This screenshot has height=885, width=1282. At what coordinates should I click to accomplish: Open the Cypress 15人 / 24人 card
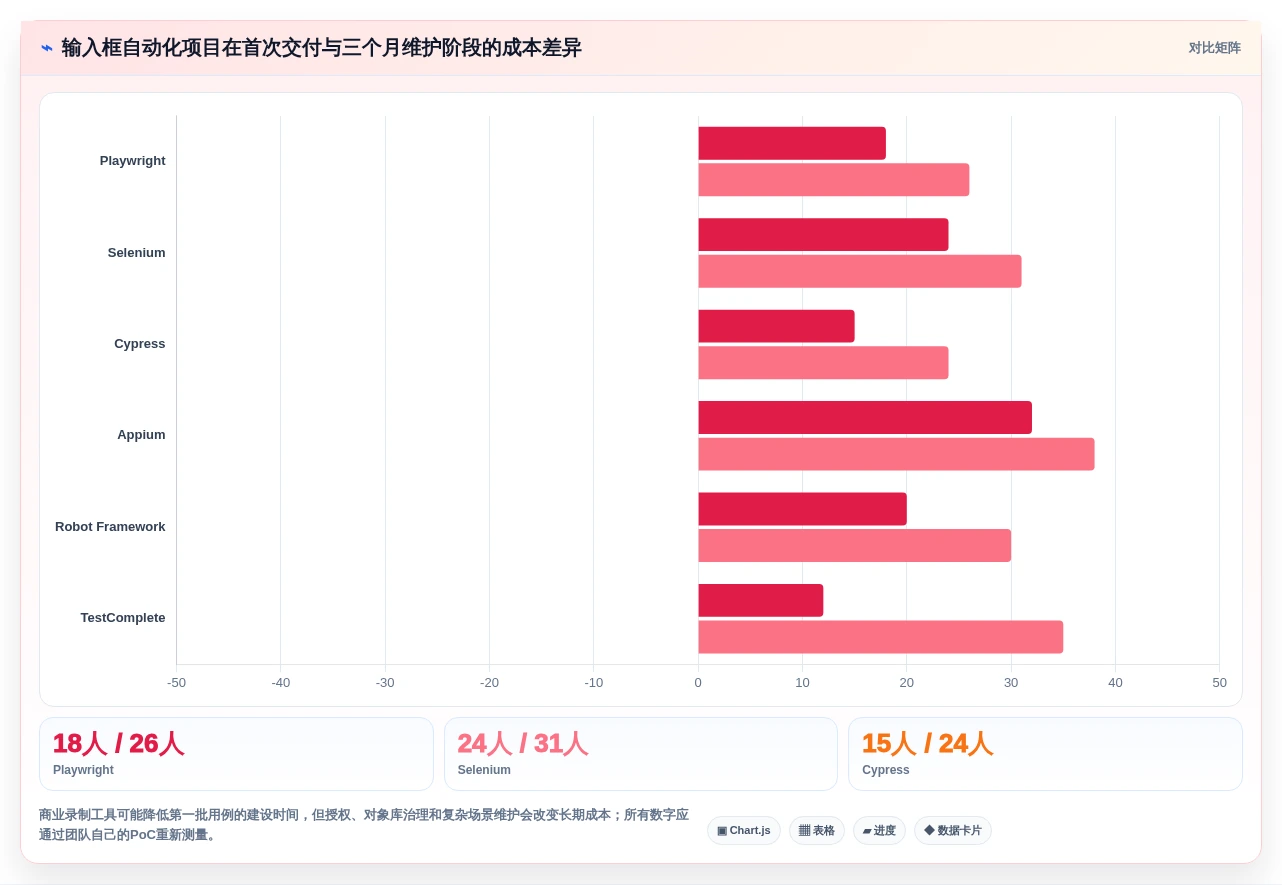click(1045, 754)
